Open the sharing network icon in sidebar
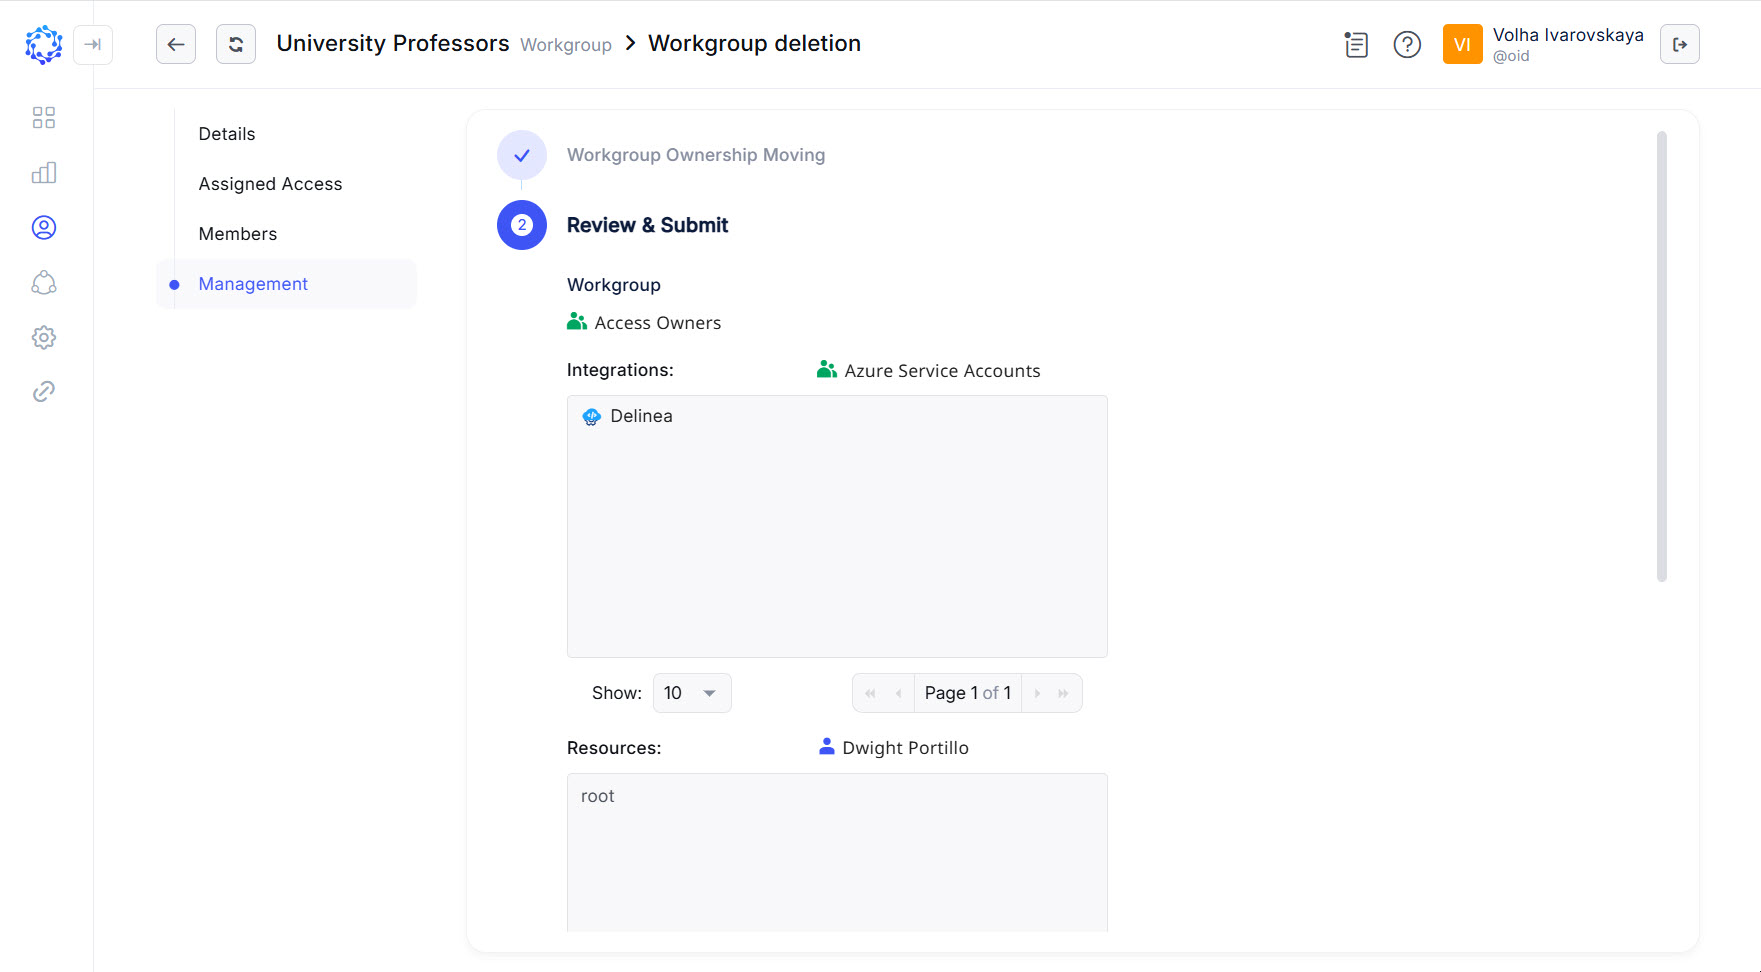 (44, 283)
